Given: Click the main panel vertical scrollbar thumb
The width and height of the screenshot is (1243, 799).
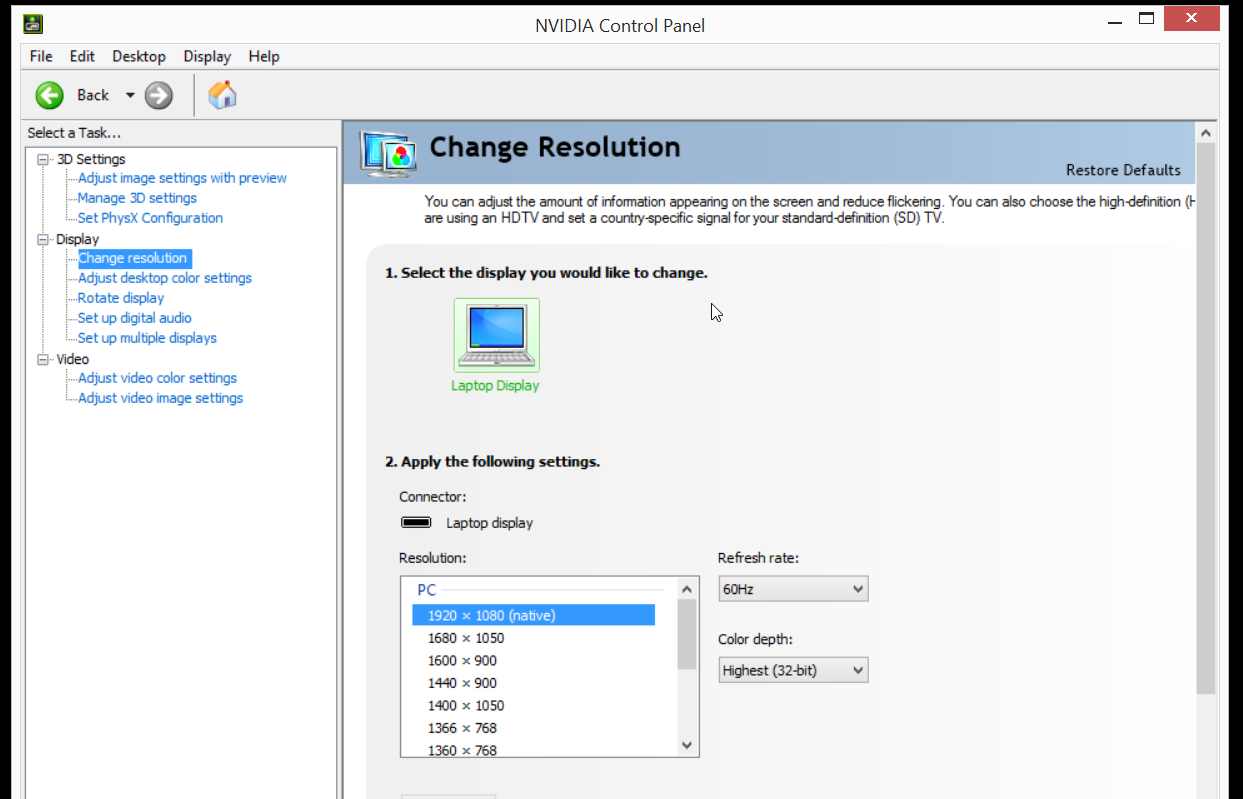Looking at the screenshot, I should (1206, 418).
